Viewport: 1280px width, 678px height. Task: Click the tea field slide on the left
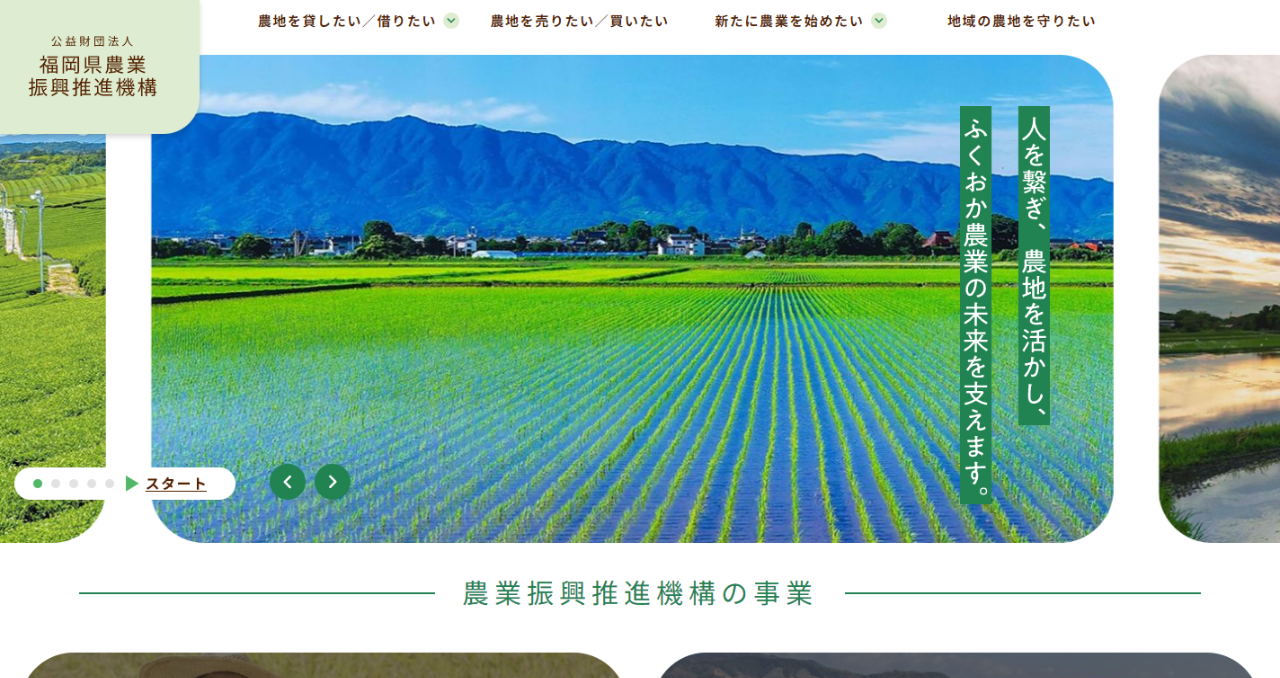53,340
